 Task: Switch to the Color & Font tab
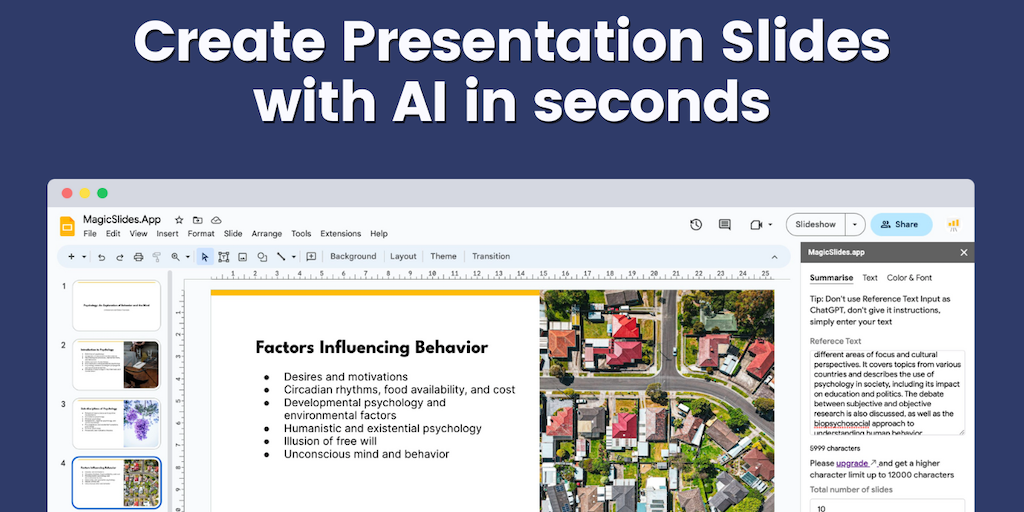[909, 278]
